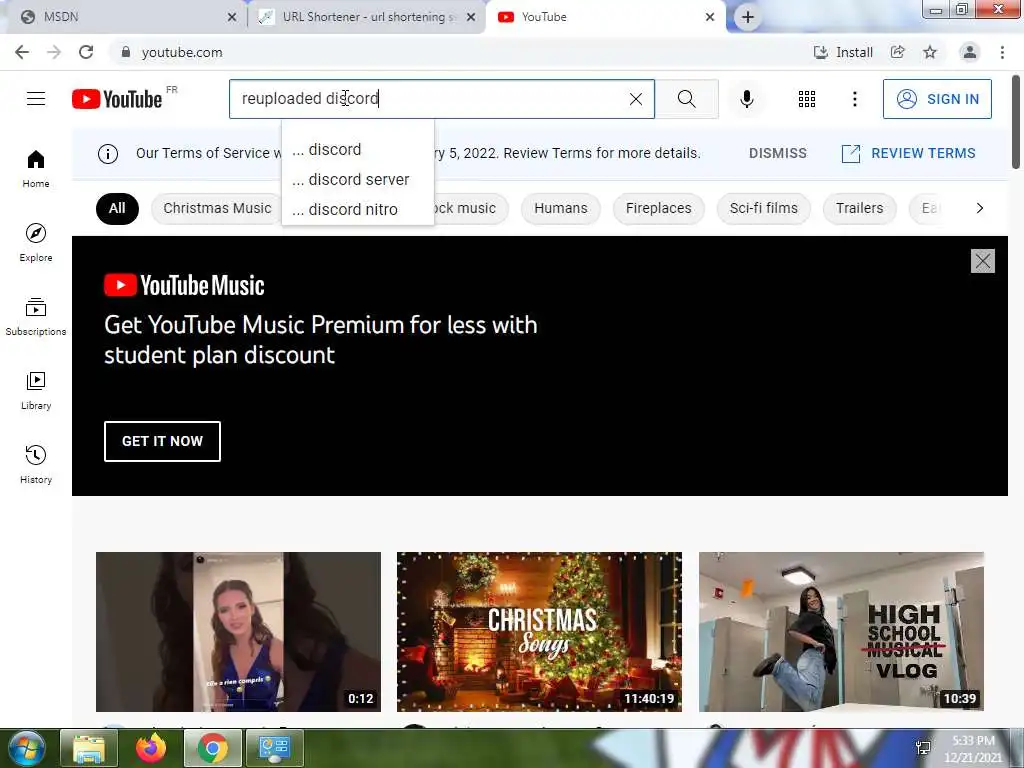
Task: Open the Christmas Songs video thumbnail
Action: tap(539, 632)
